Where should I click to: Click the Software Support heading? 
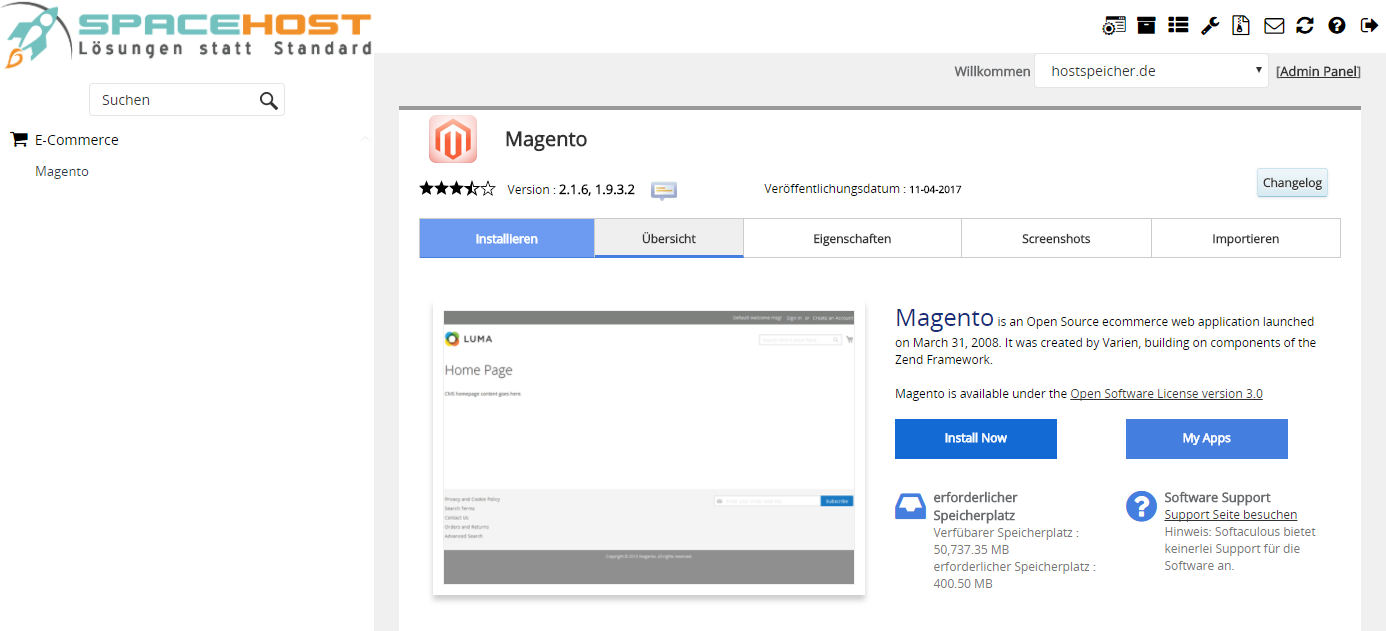click(x=1217, y=497)
